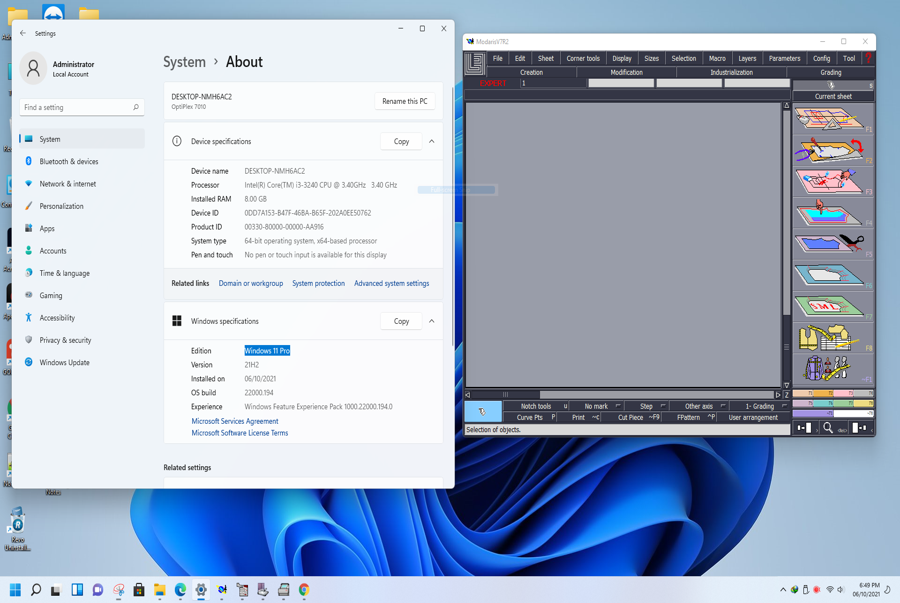This screenshot has width=900, height=603.
Task: Click the Find a setting search box
Action: click(x=80, y=107)
